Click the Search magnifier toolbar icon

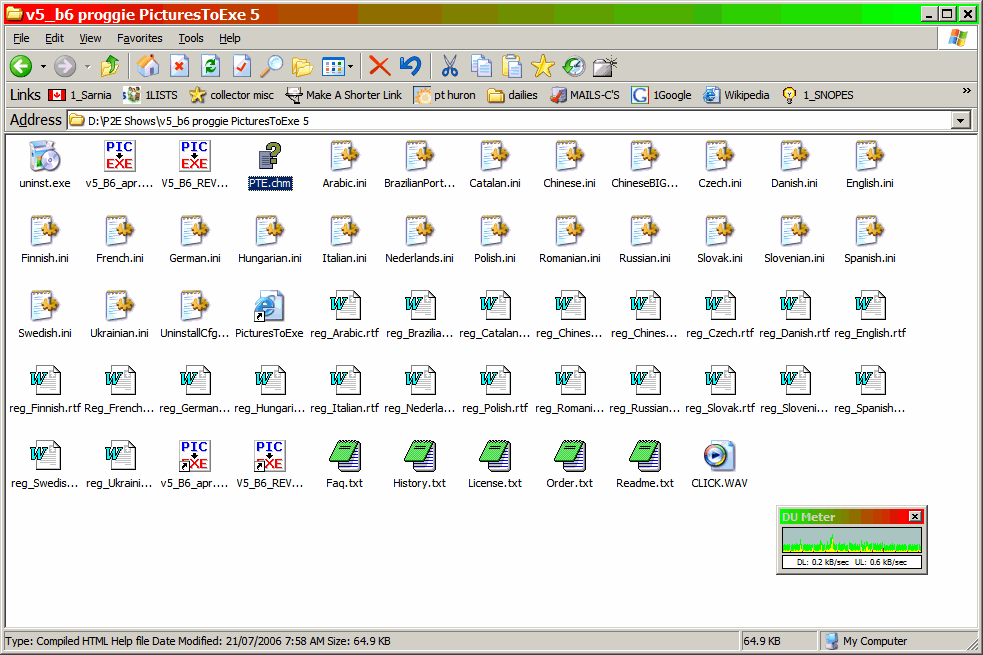(x=271, y=66)
